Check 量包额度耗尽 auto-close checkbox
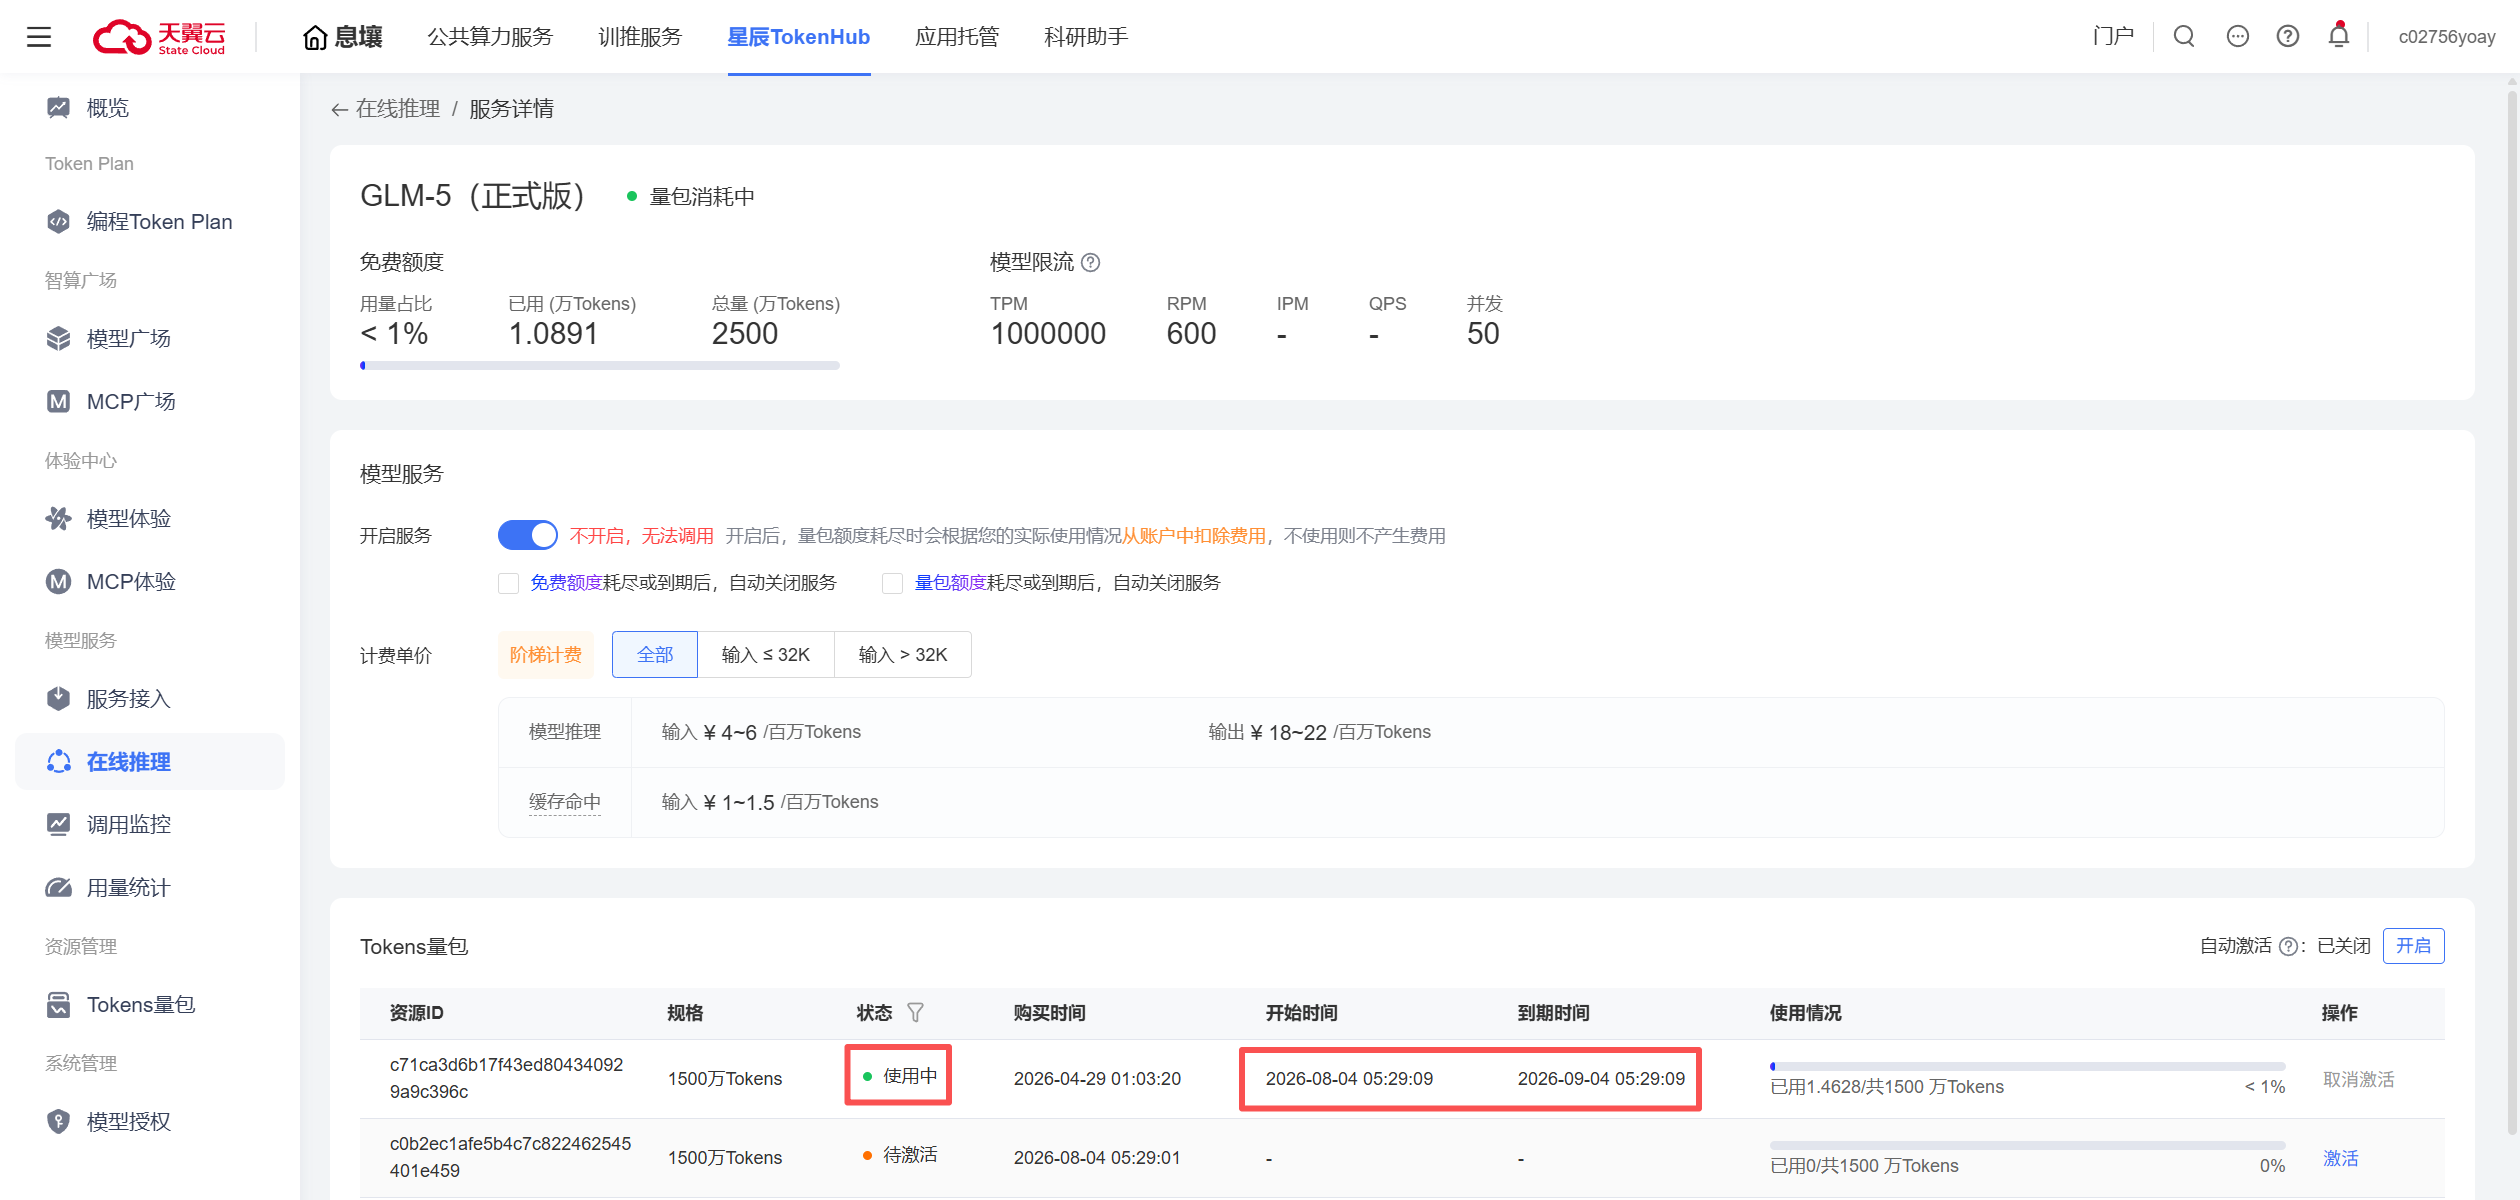The image size is (2520, 1200). [893, 583]
